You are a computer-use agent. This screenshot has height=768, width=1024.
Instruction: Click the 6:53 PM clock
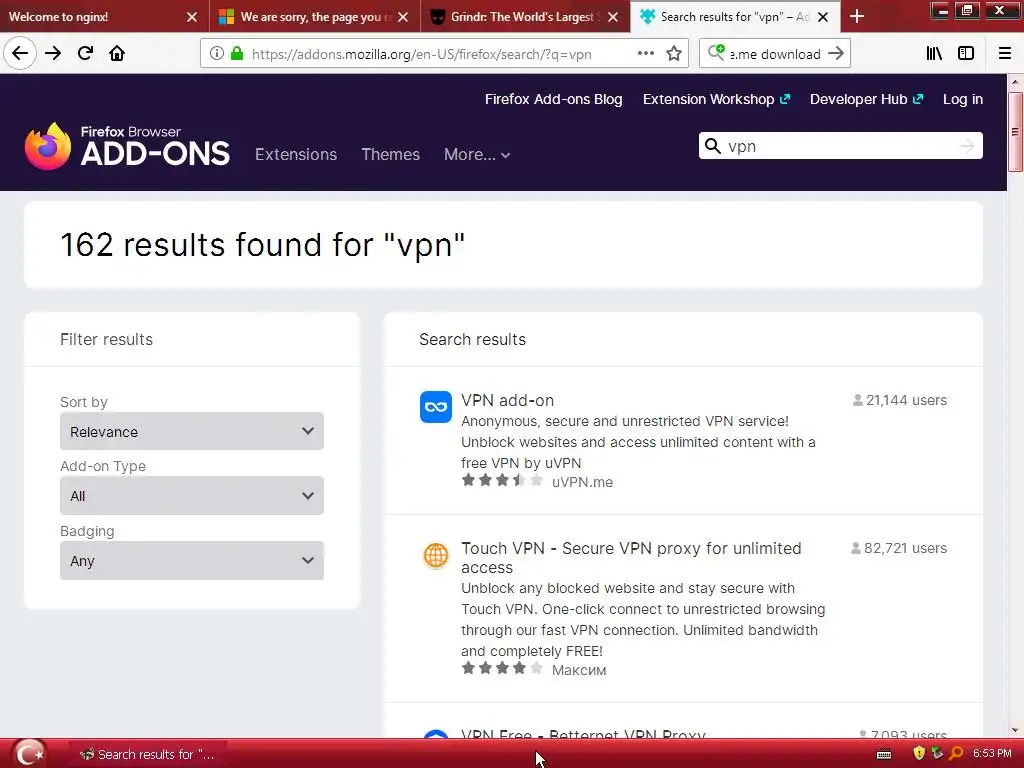[992, 754]
